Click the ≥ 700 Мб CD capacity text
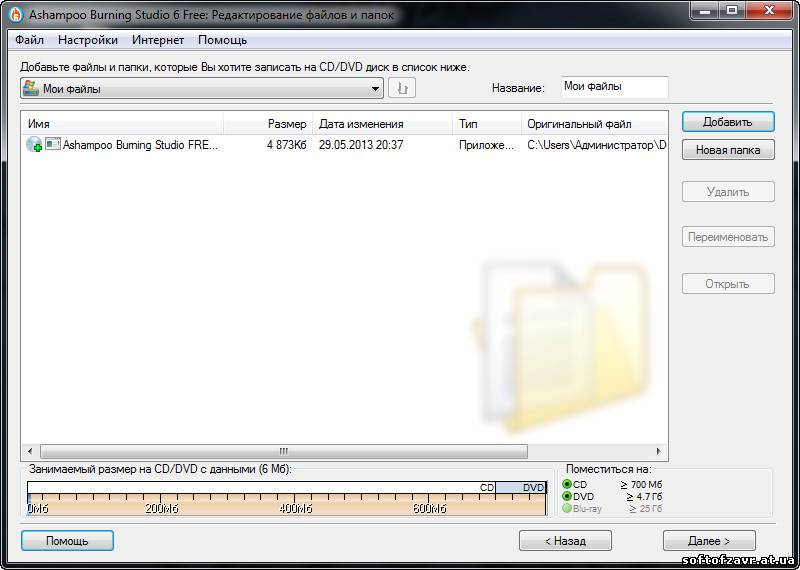The image size is (800, 570). click(x=641, y=484)
